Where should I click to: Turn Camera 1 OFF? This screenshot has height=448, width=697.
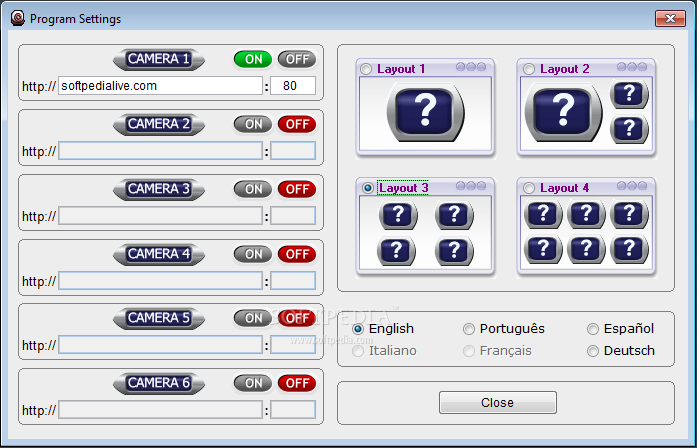coord(297,59)
